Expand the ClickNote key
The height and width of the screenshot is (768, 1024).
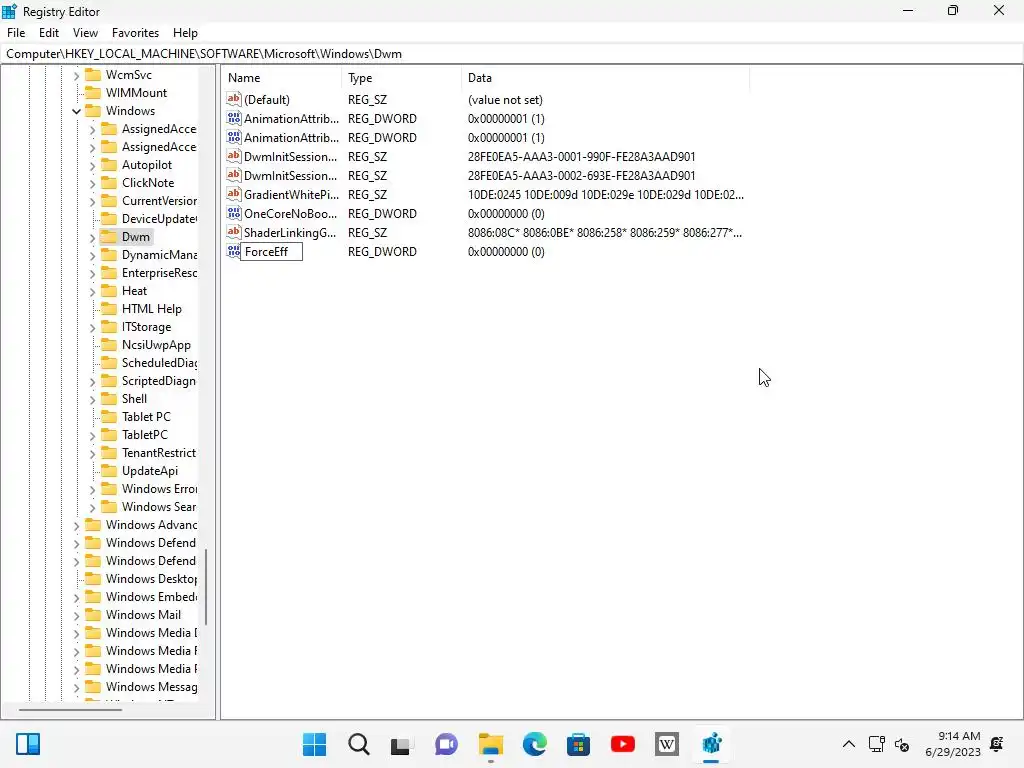pyautogui.click(x=92, y=184)
